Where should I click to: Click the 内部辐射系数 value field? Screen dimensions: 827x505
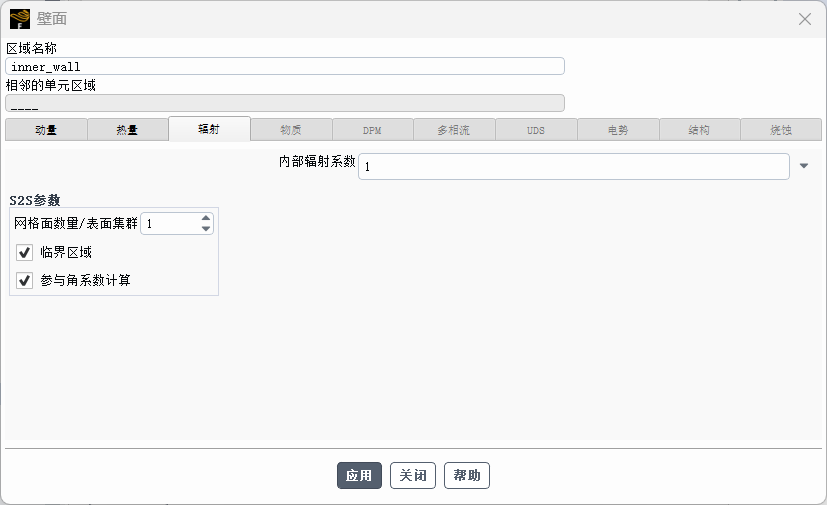573,166
